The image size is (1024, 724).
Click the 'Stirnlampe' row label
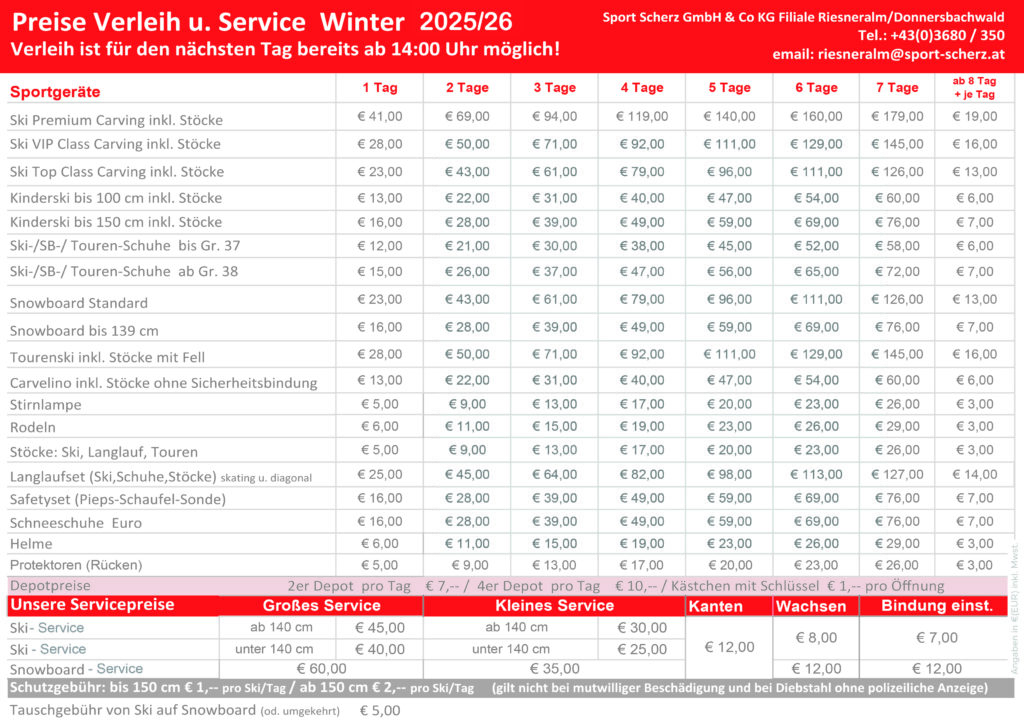point(46,405)
